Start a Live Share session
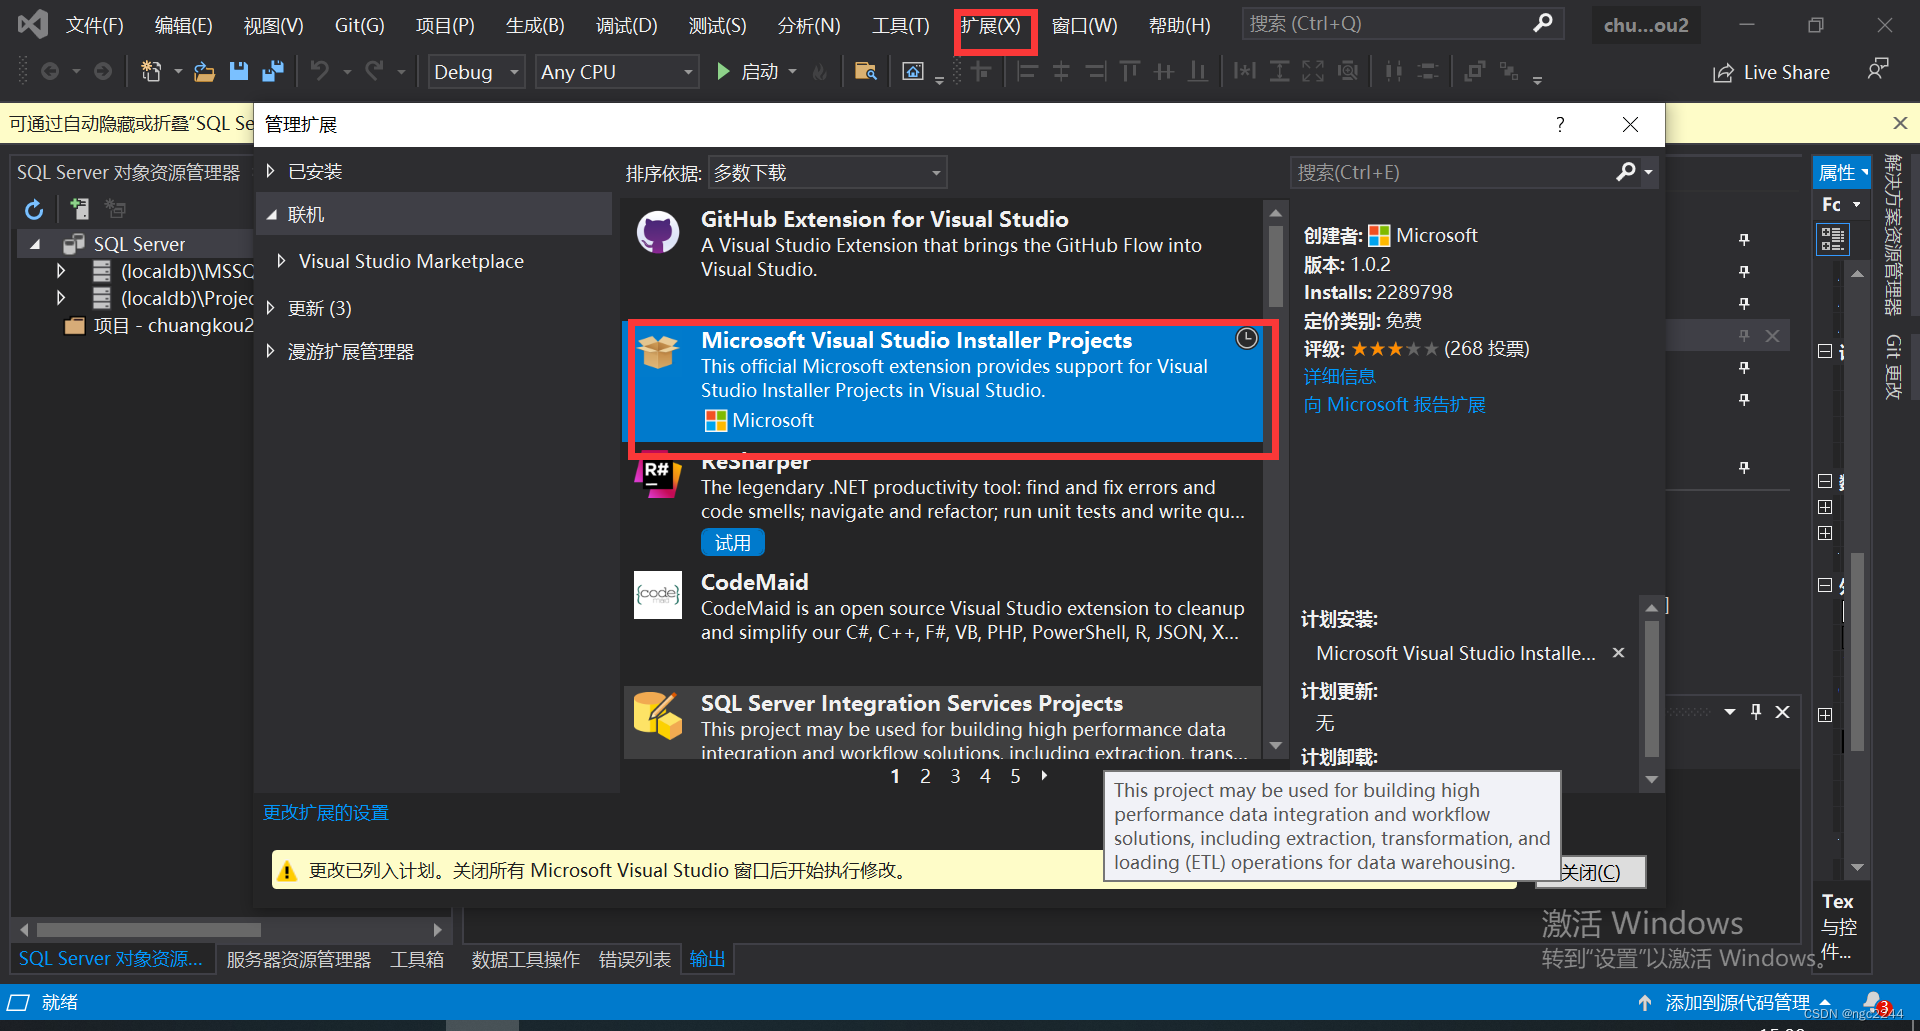Screen dimensions: 1920x1031 tap(1770, 71)
